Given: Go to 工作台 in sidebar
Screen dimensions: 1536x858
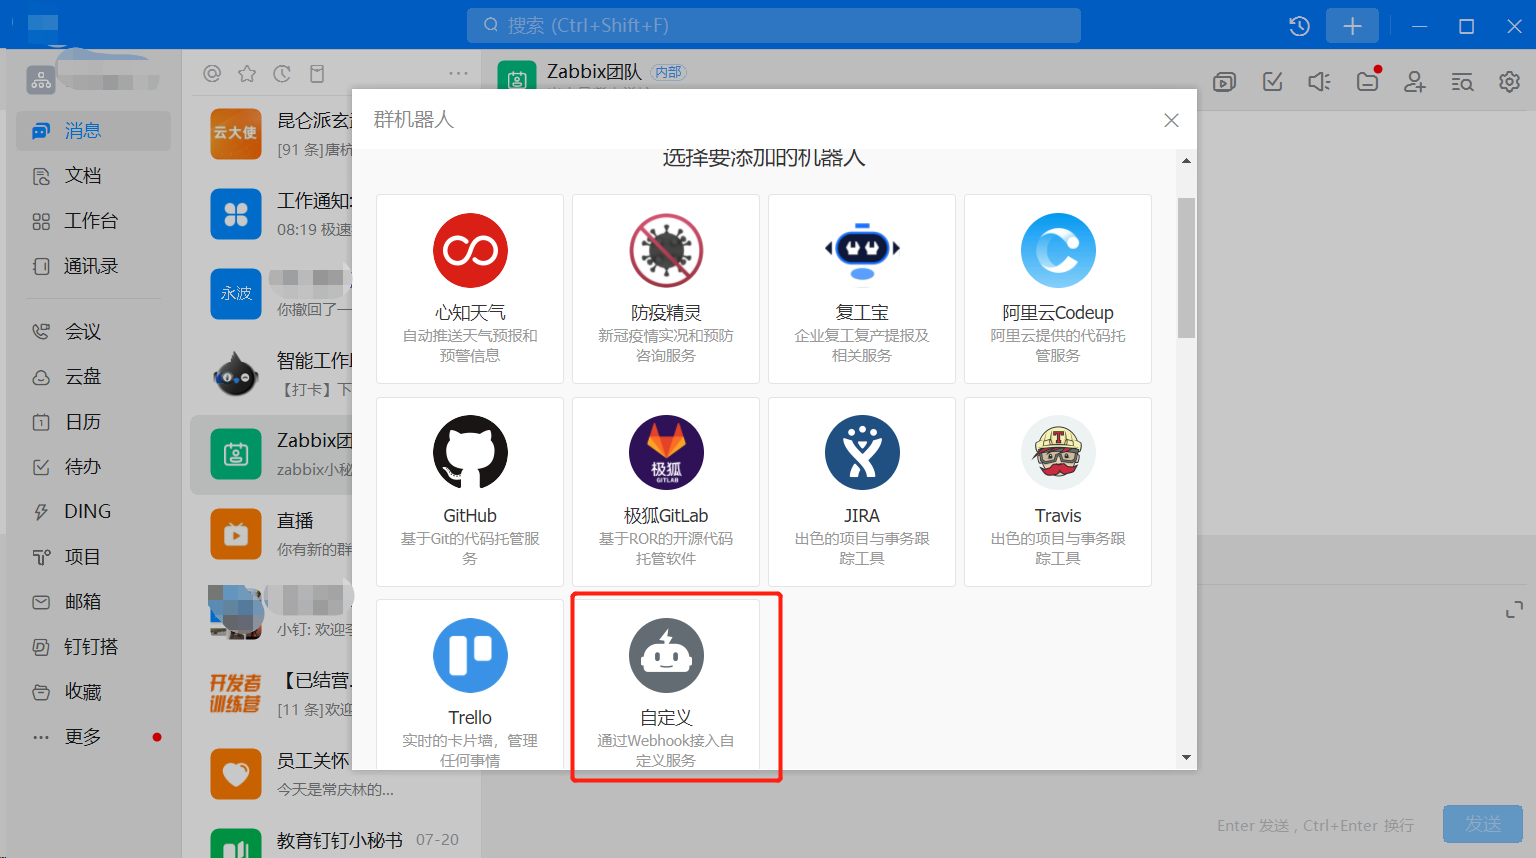Looking at the screenshot, I should (93, 221).
